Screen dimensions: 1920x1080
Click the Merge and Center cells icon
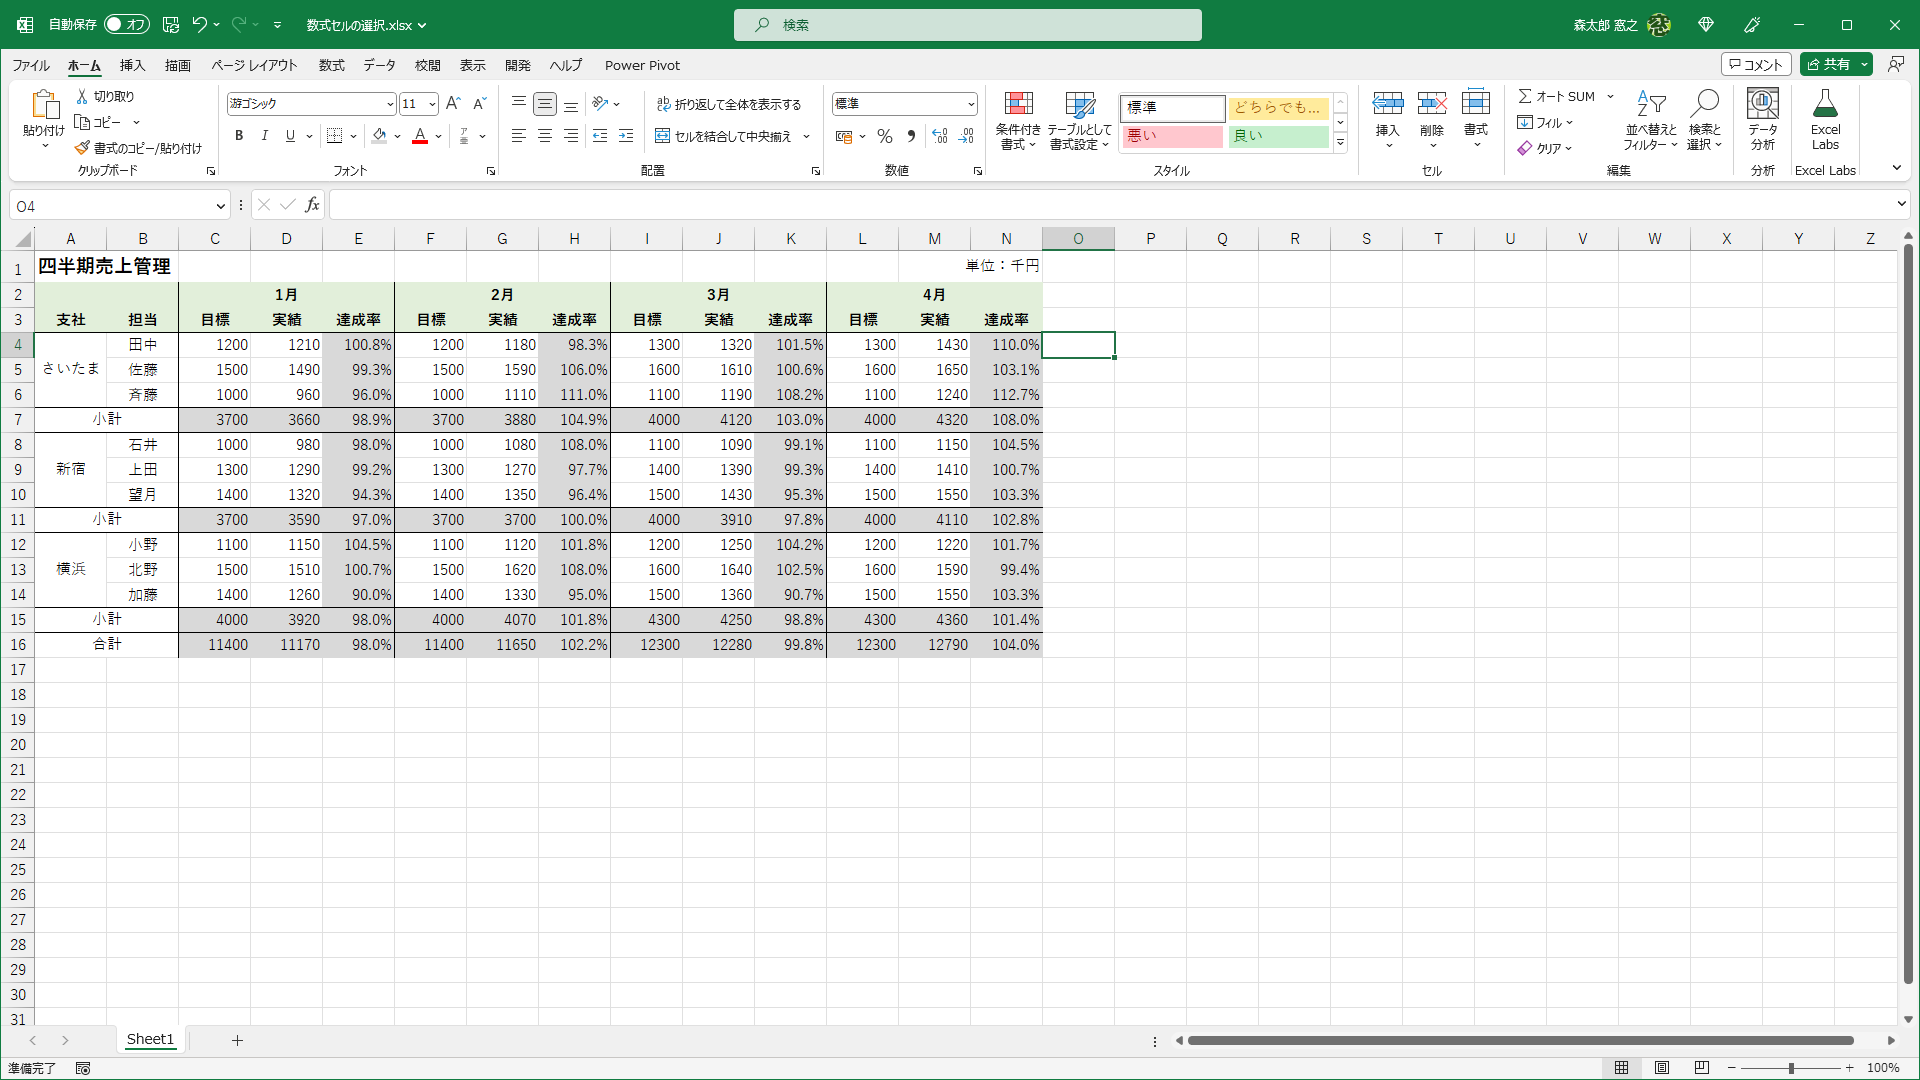pos(662,136)
